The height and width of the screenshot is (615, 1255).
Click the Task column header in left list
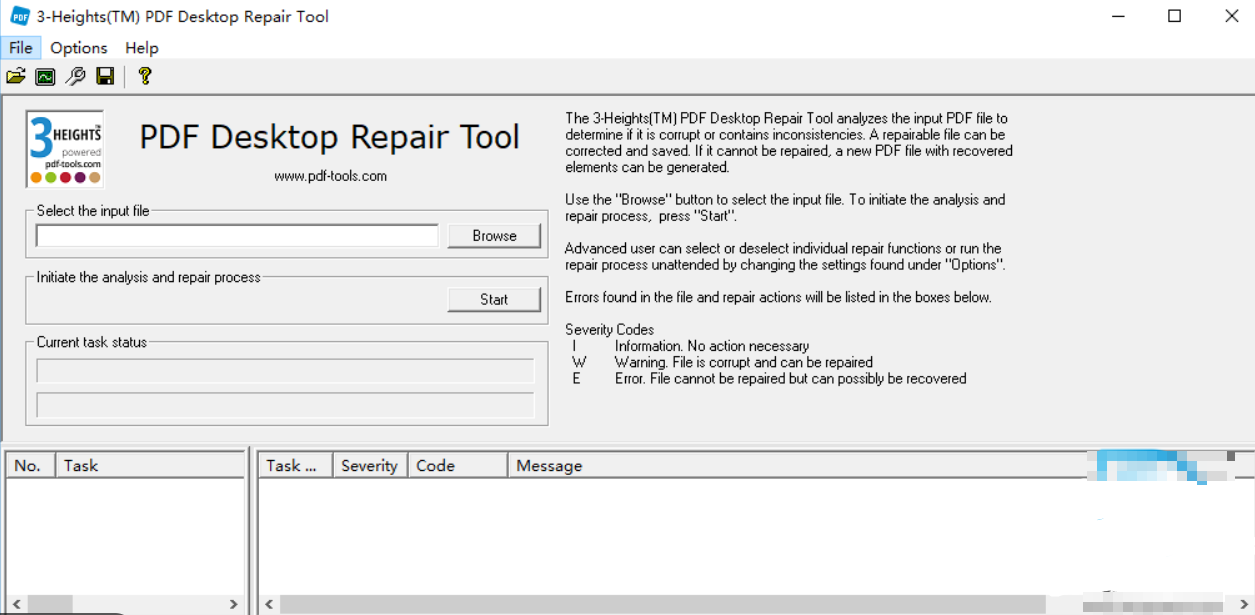point(150,465)
